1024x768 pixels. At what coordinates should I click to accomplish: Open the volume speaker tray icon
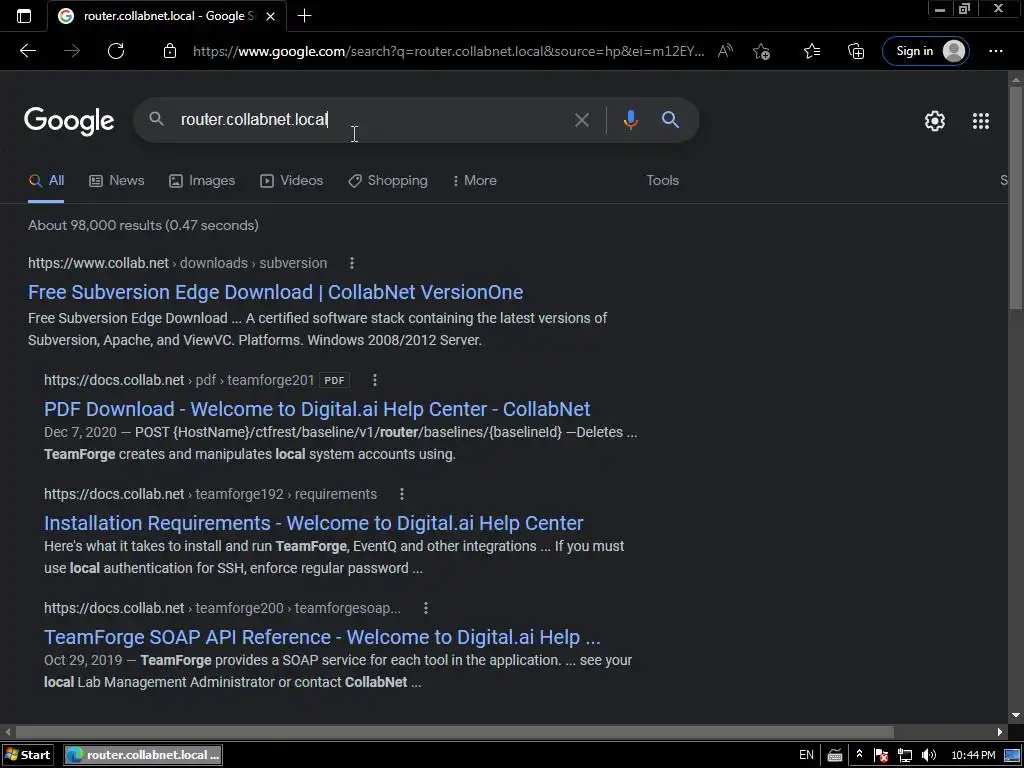tap(929, 755)
